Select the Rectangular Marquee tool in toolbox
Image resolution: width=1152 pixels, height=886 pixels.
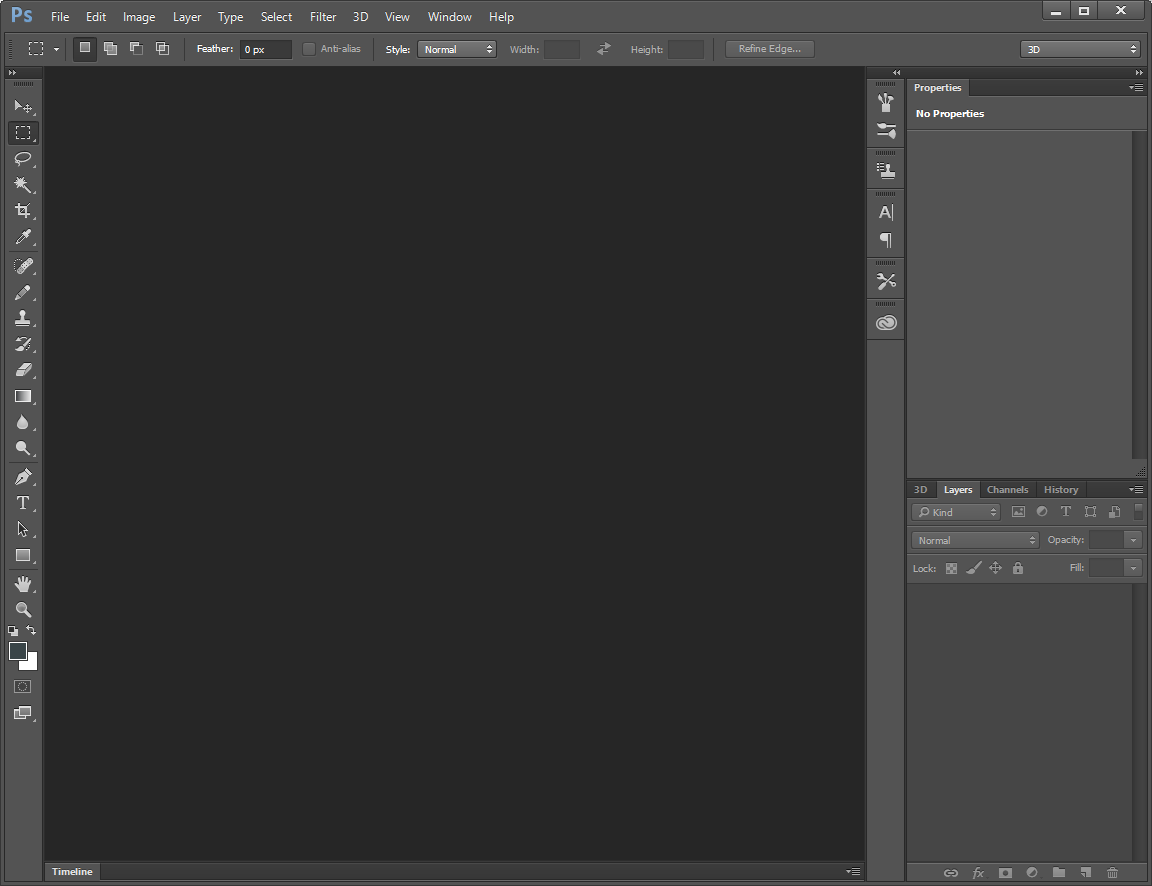tap(23, 133)
